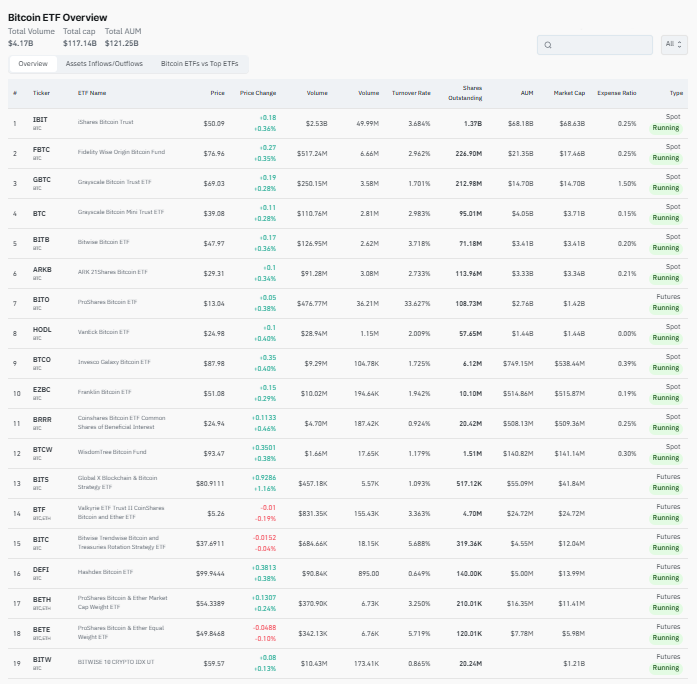Open Bitcoin ETFs vs Top ETFs tab

(x=199, y=64)
